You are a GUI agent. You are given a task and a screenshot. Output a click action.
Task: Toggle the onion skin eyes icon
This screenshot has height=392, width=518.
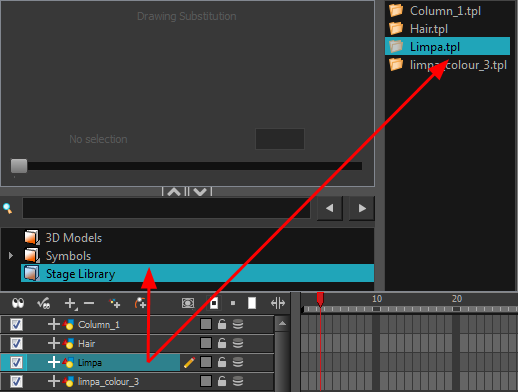click(x=18, y=303)
